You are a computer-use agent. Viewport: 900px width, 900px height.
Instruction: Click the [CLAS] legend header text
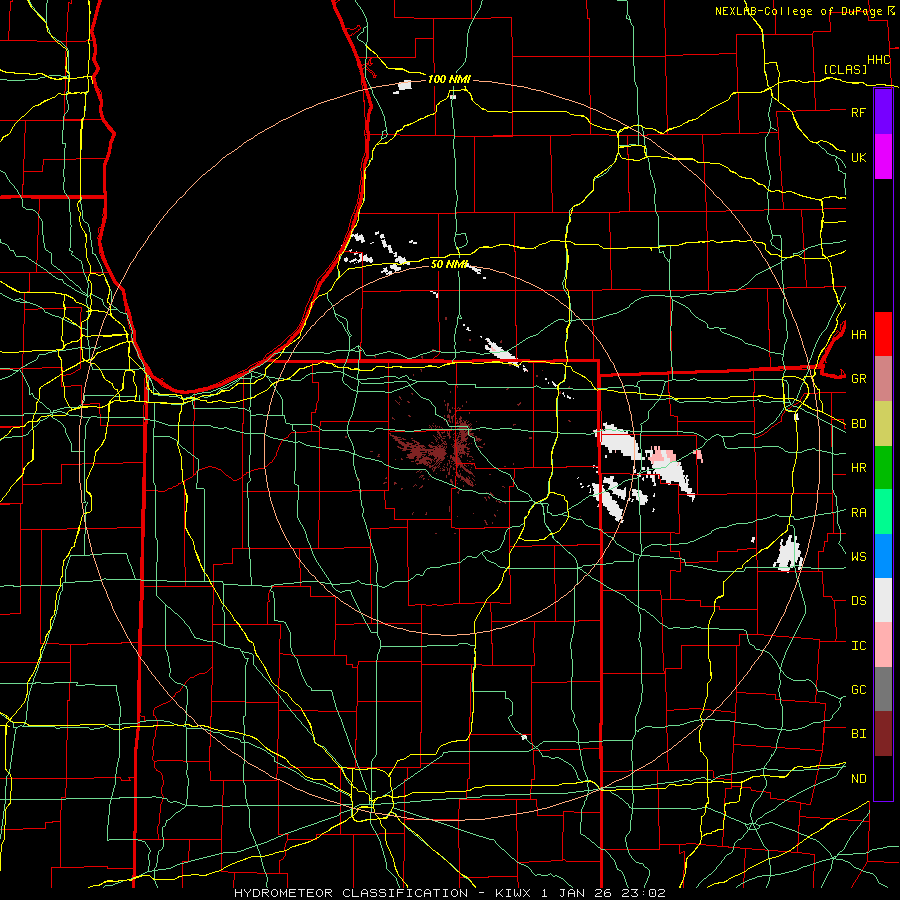coord(845,69)
